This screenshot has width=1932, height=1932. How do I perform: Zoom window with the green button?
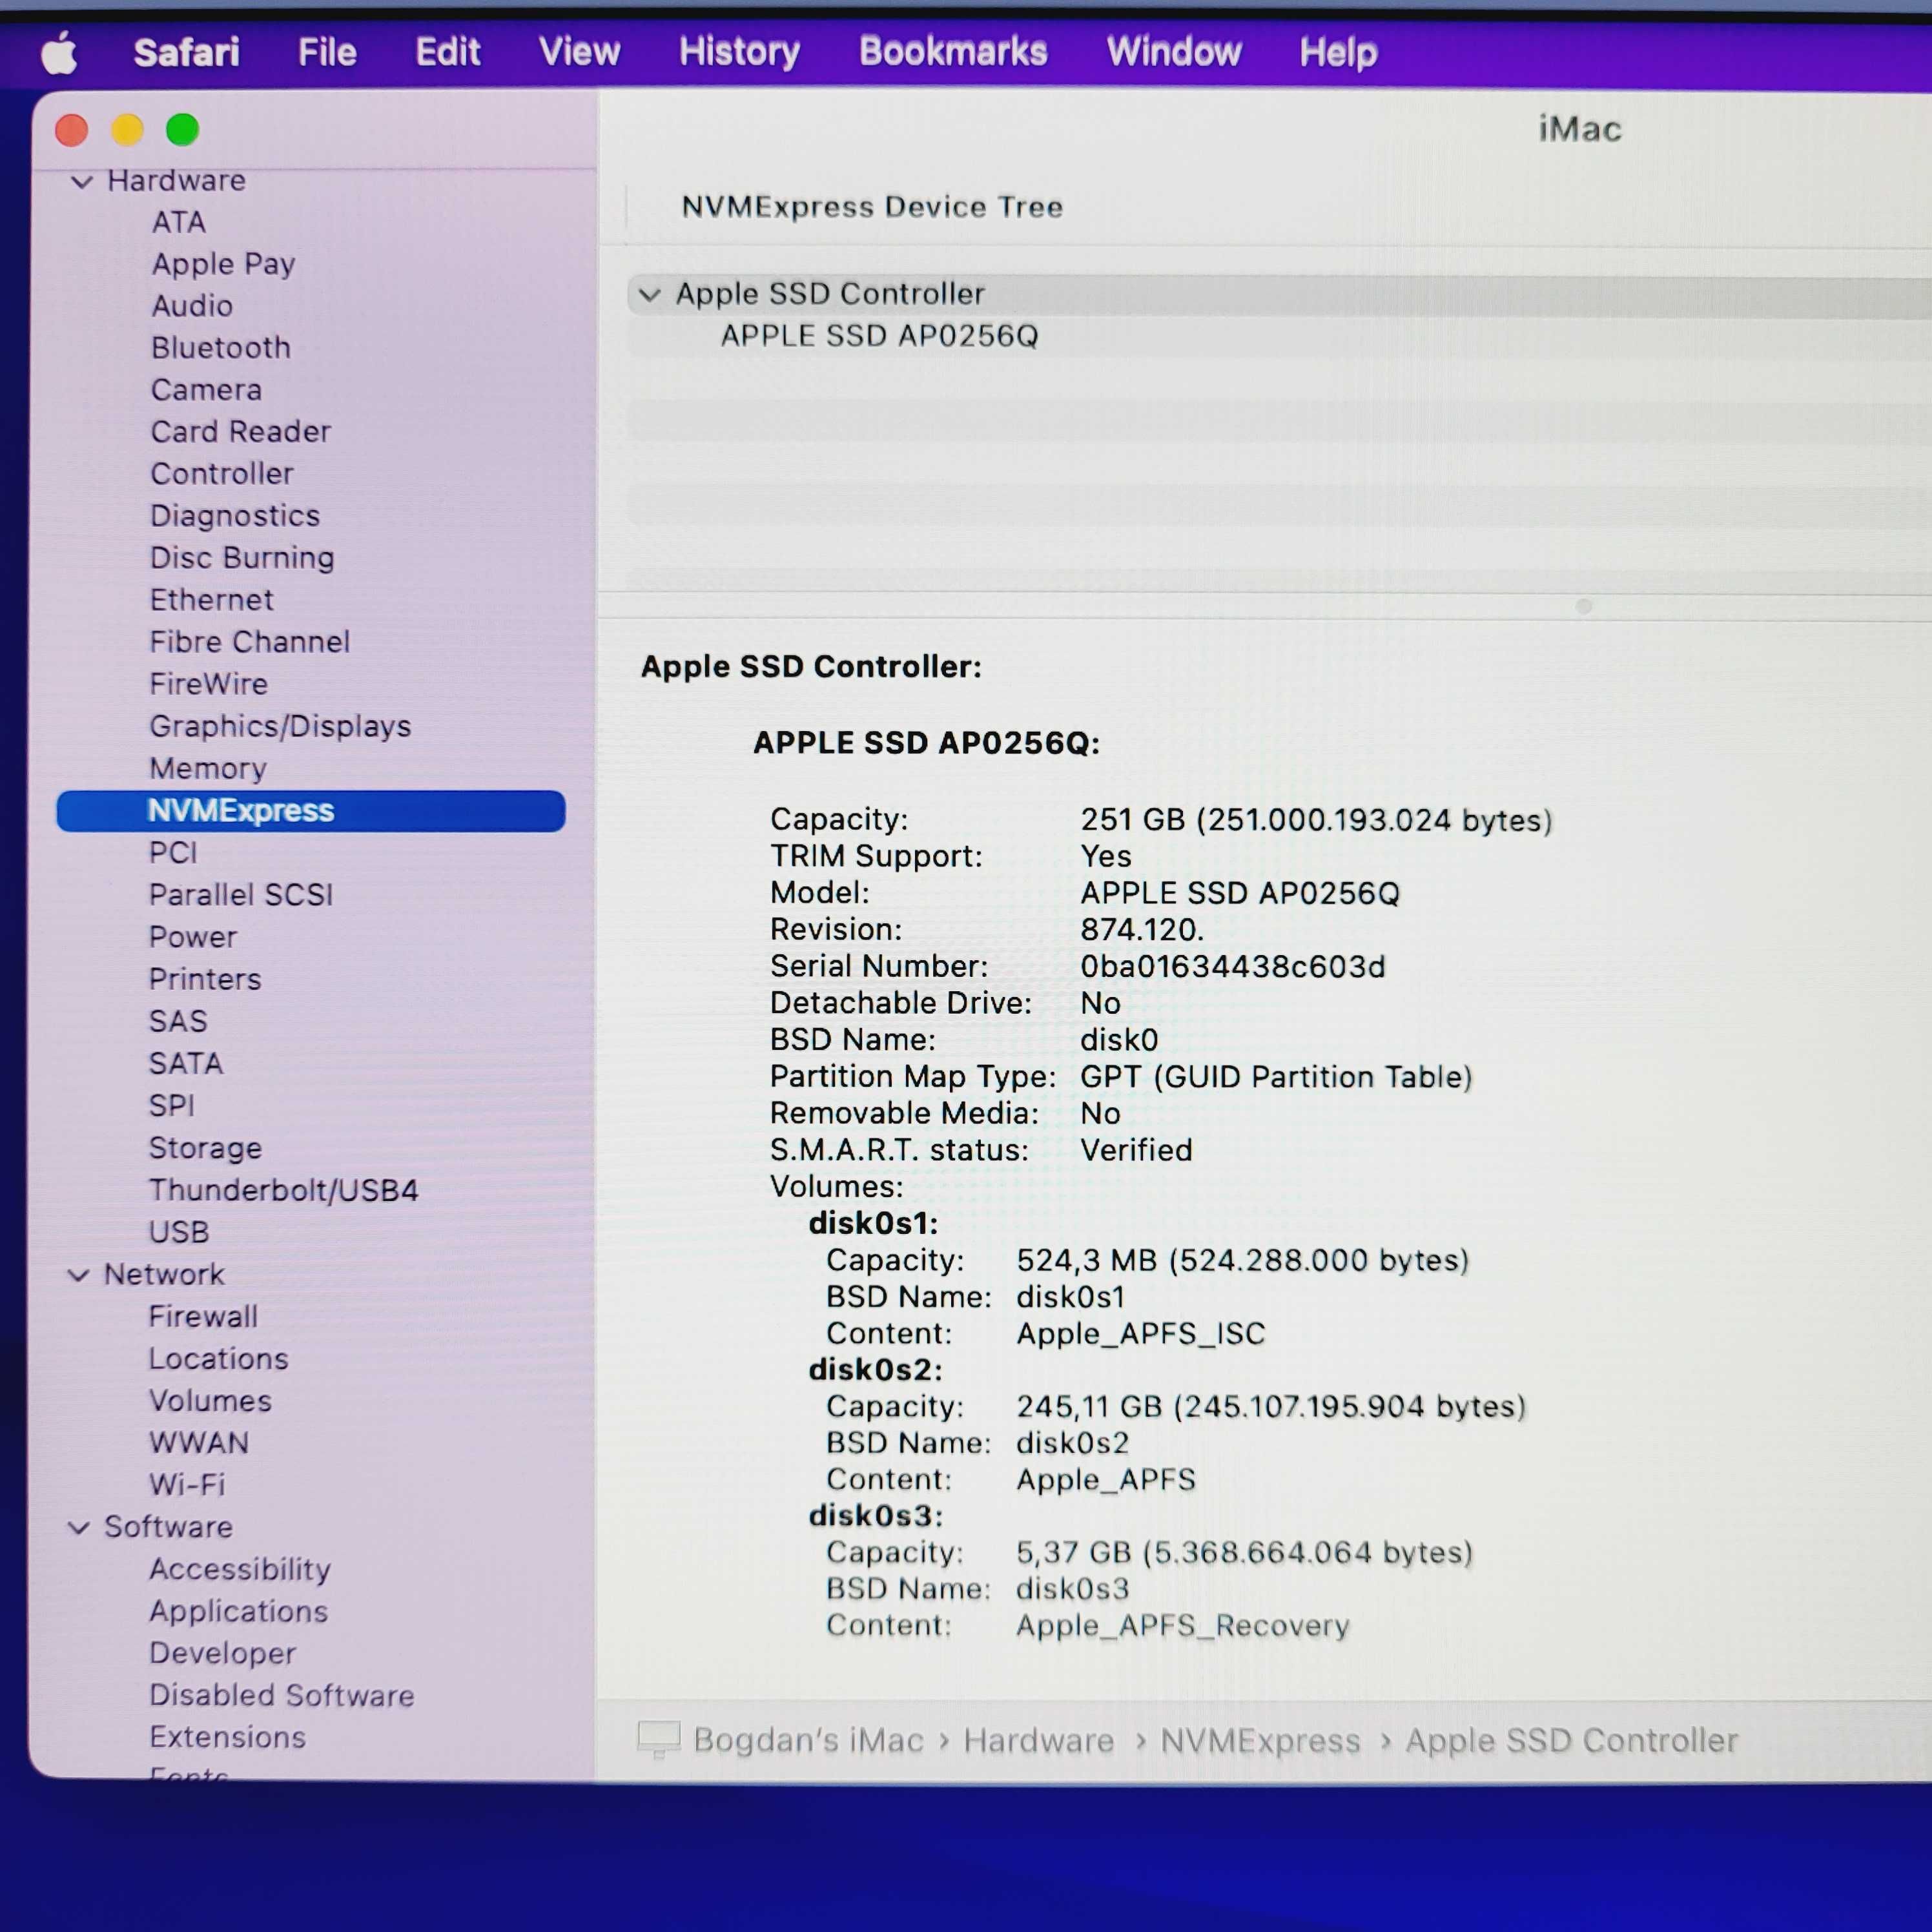click(183, 130)
